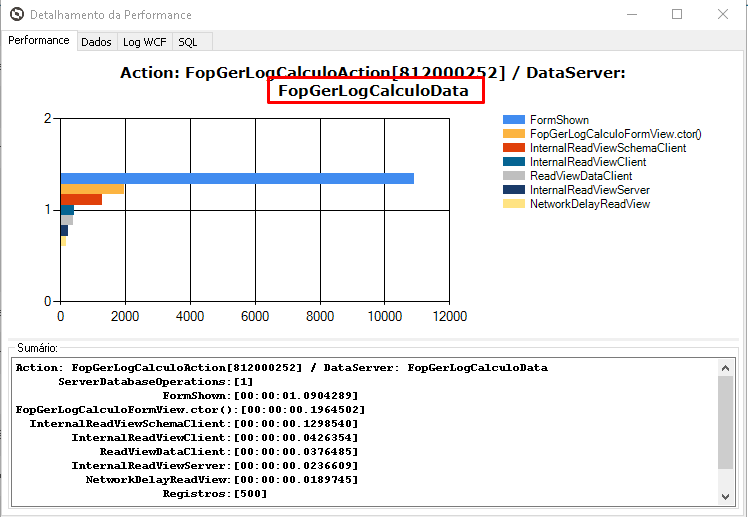Select the FormShown legend label

pos(560,120)
